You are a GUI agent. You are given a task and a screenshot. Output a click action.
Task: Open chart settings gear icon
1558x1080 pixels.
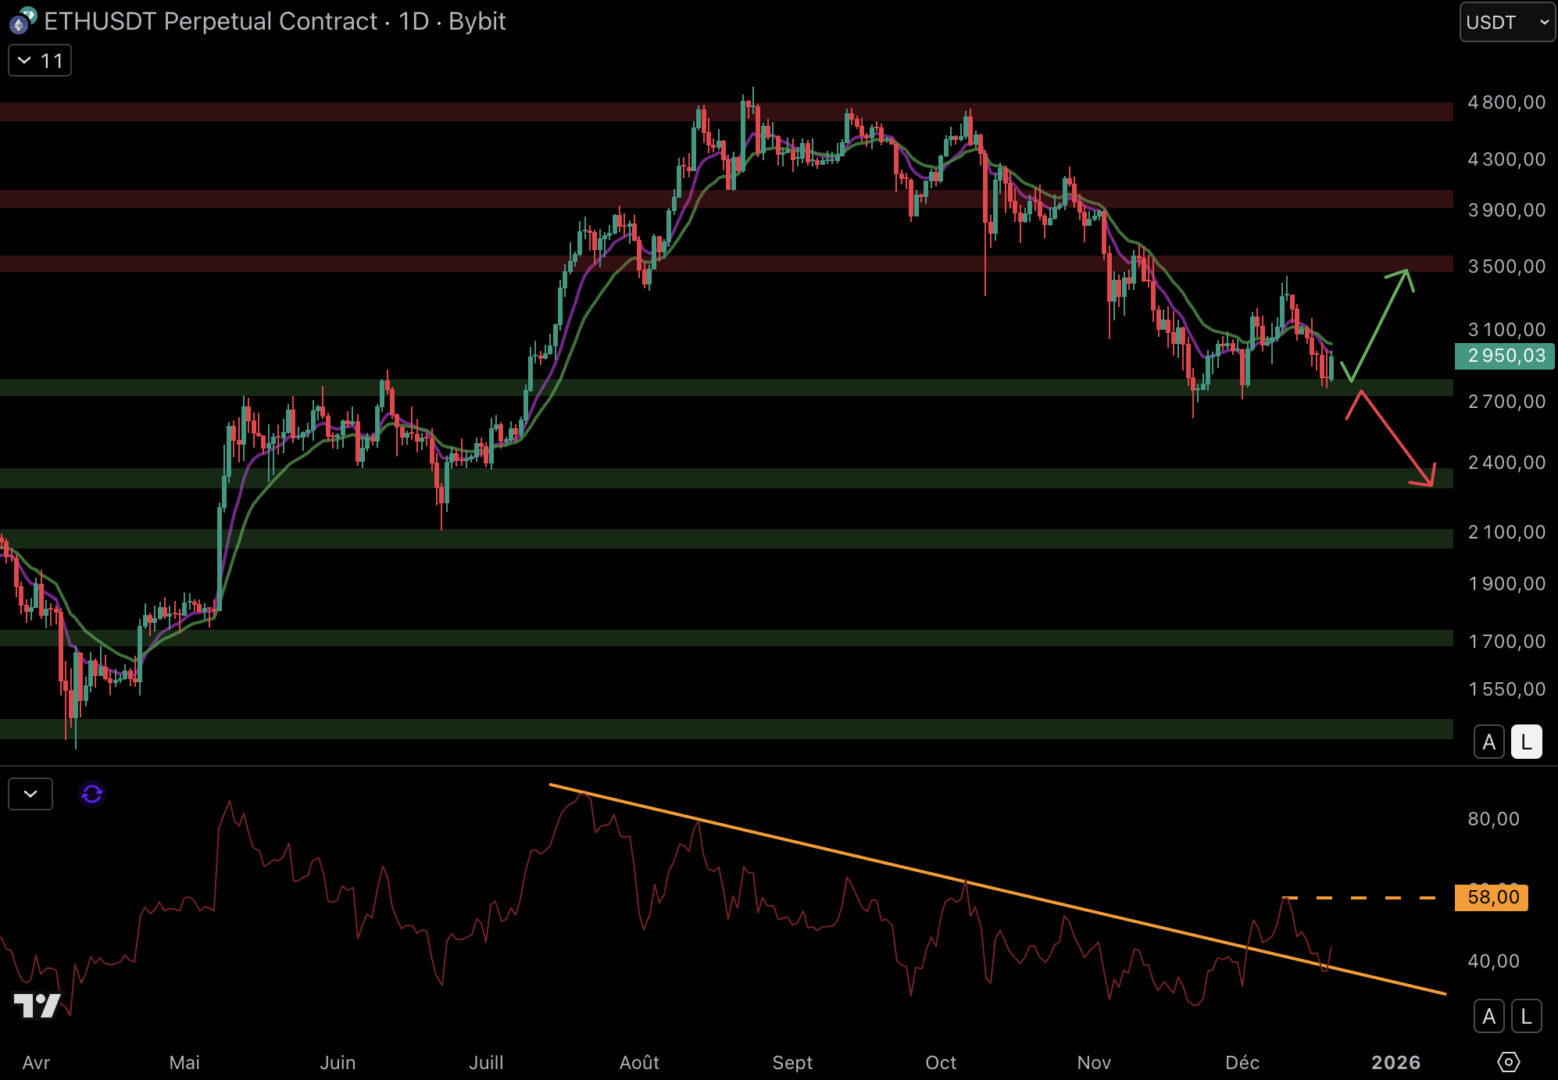click(1508, 1061)
